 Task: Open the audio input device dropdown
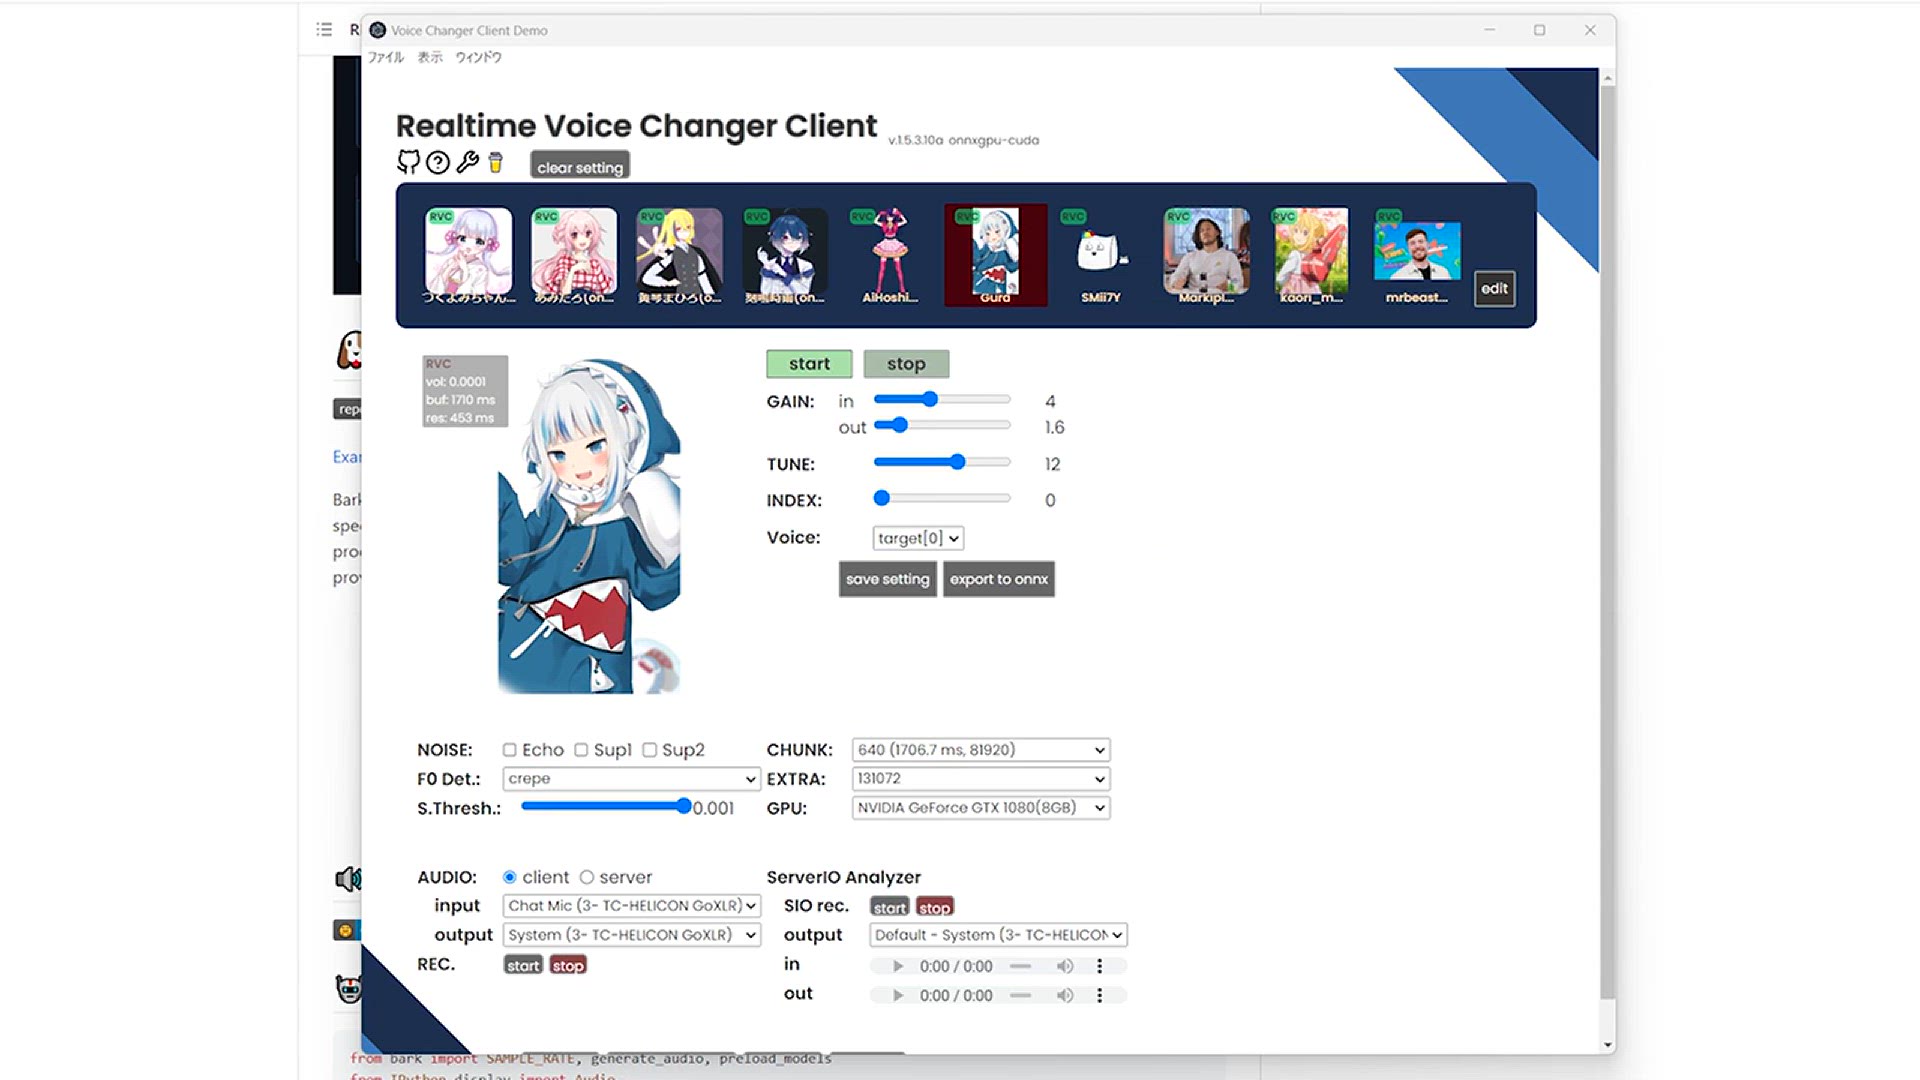pos(632,906)
